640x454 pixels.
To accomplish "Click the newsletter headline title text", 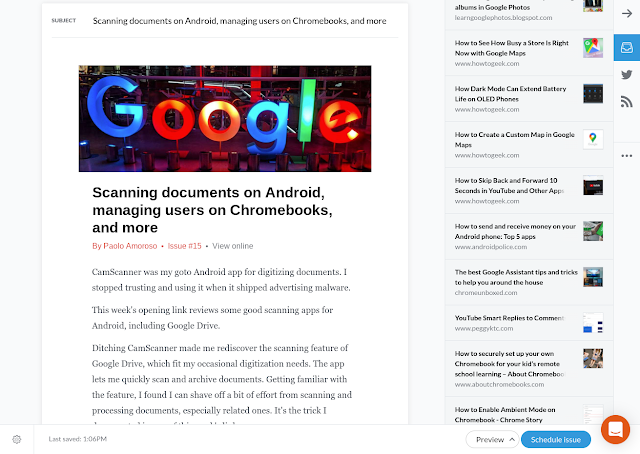I will tap(212, 210).
